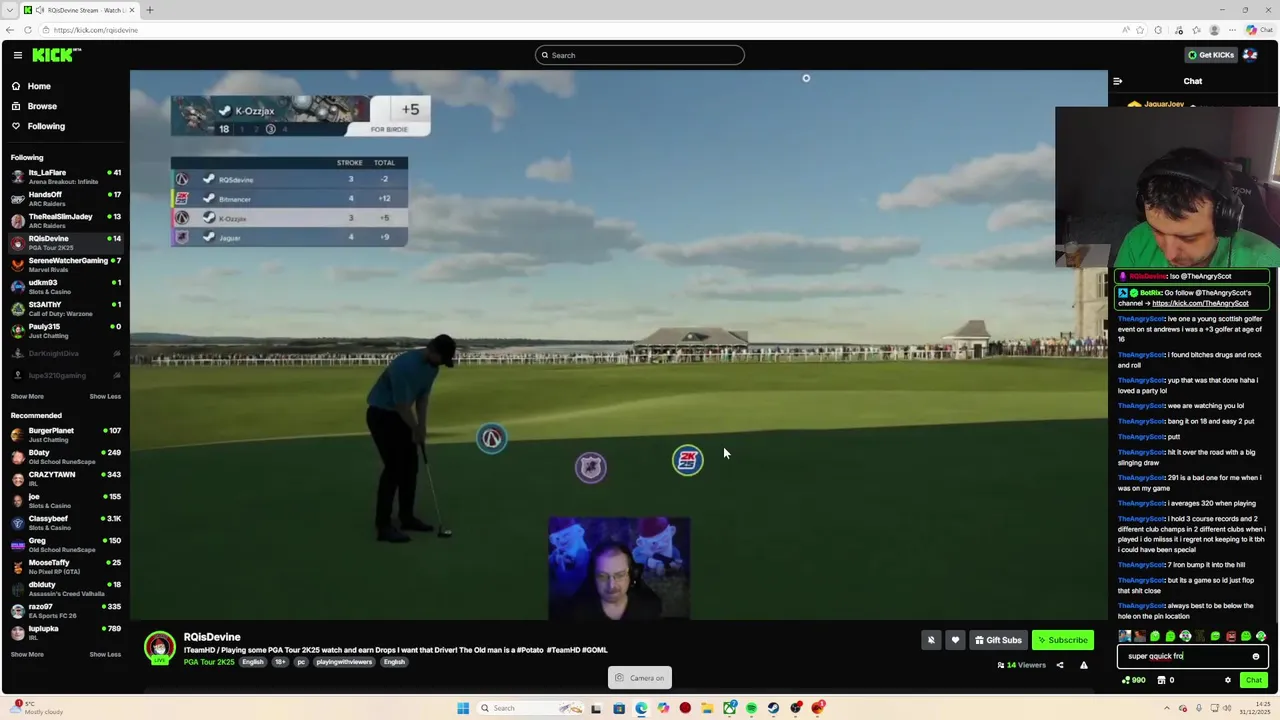
Task: Mute stream notifications bell icon
Action: (x=931, y=640)
